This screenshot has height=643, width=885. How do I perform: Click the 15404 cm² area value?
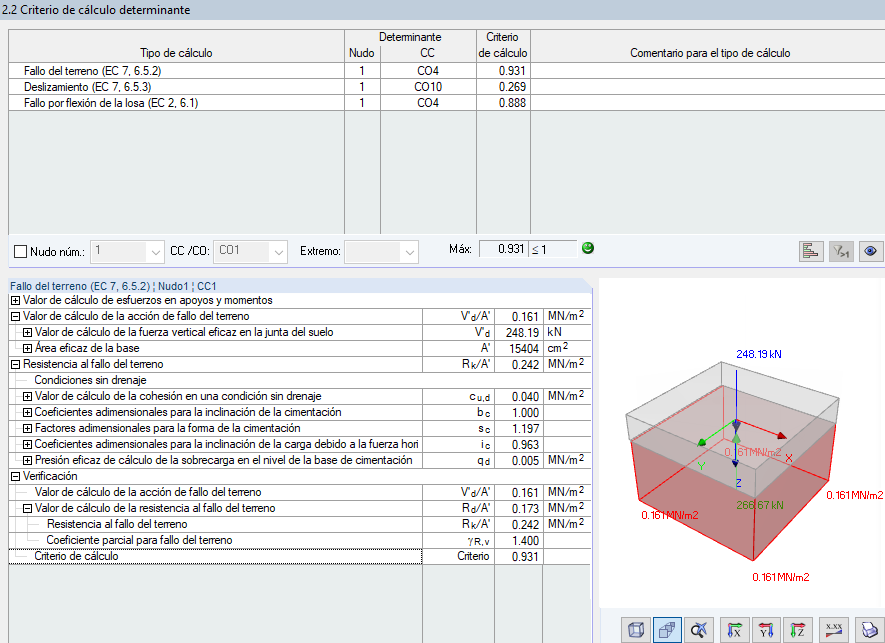click(x=519, y=348)
